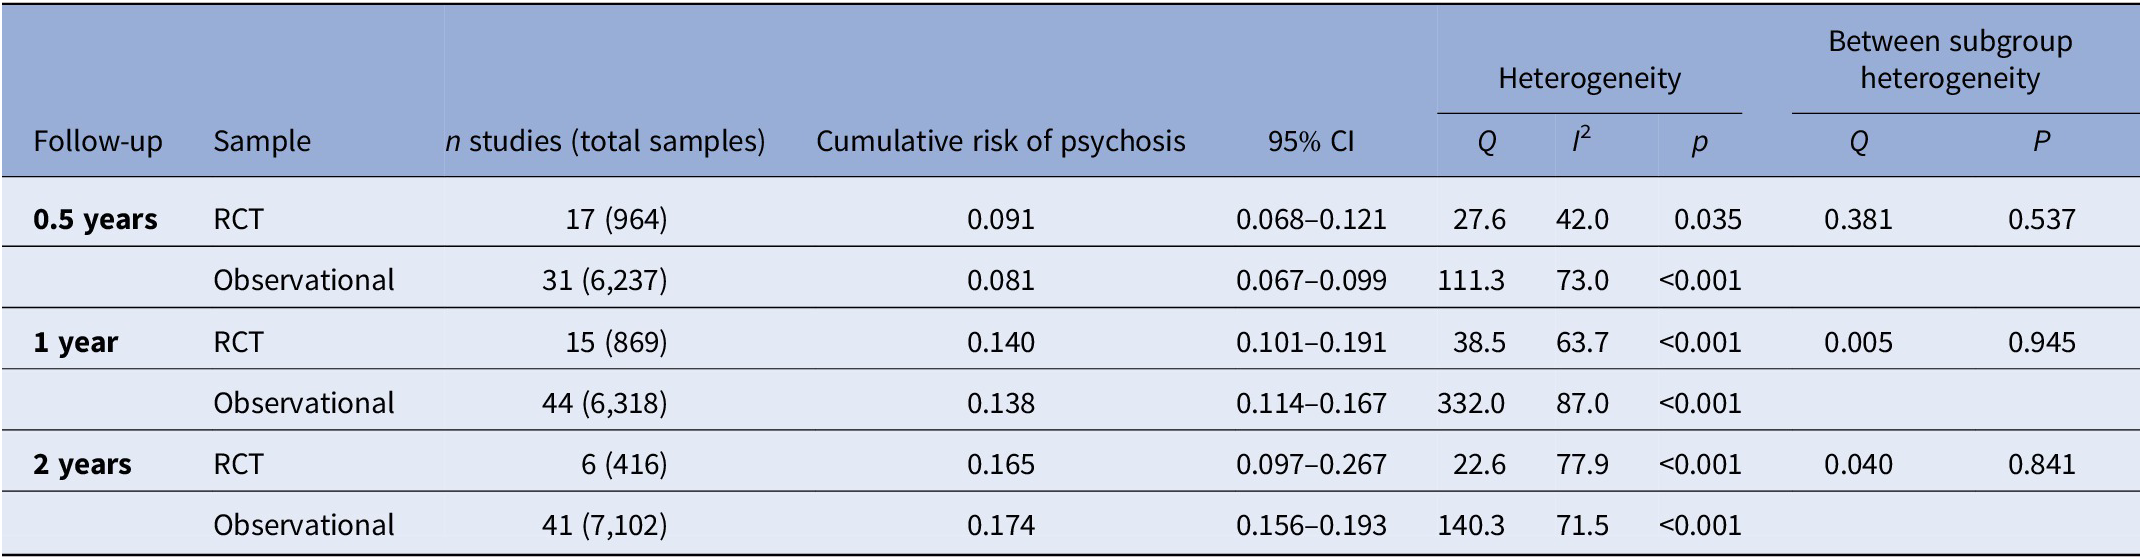Select the 1 year row label
The image size is (2142, 559).
click(x=75, y=342)
